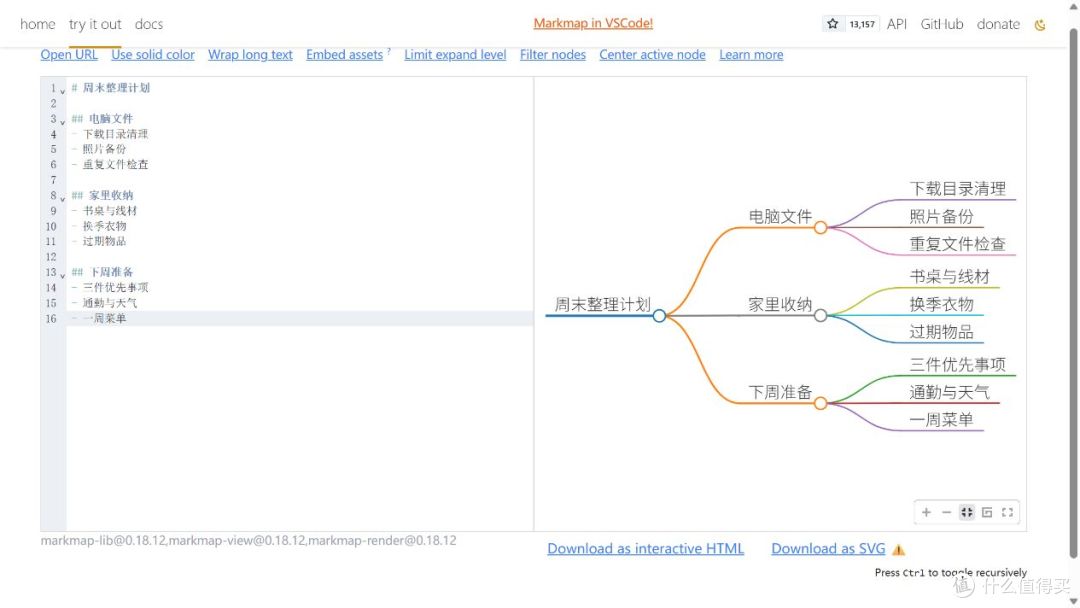Toggle the editor panel icon
This screenshot has height=608, width=1080.
(987, 512)
